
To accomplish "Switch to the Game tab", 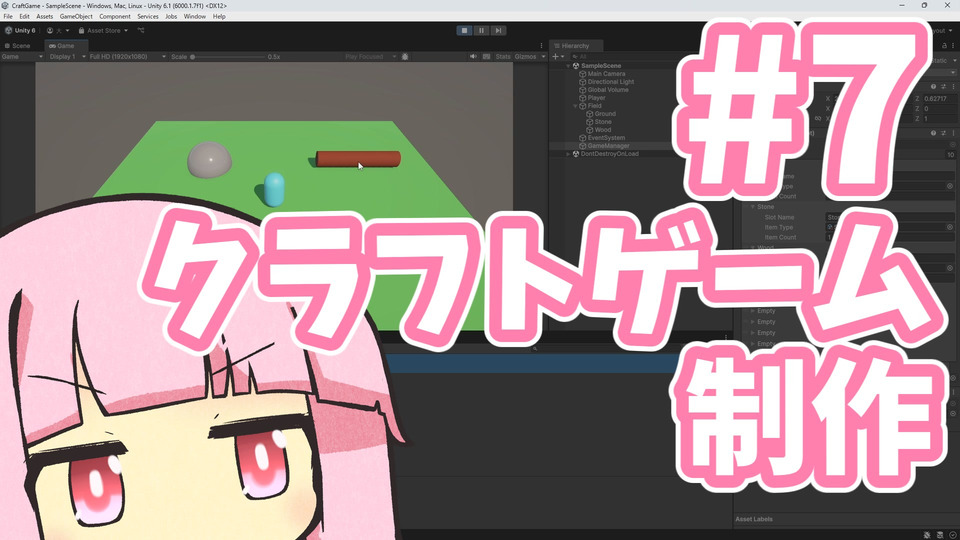I will point(65,45).
